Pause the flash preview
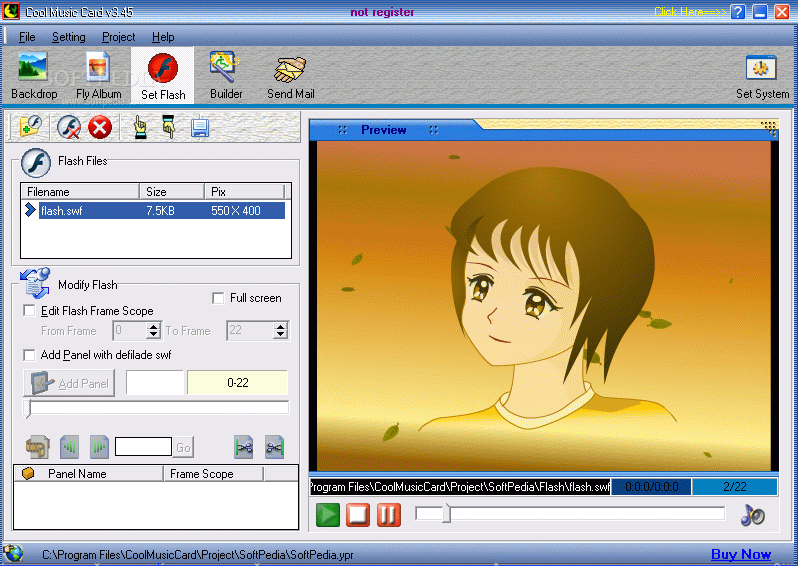798x566 pixels. click(388, 515)
